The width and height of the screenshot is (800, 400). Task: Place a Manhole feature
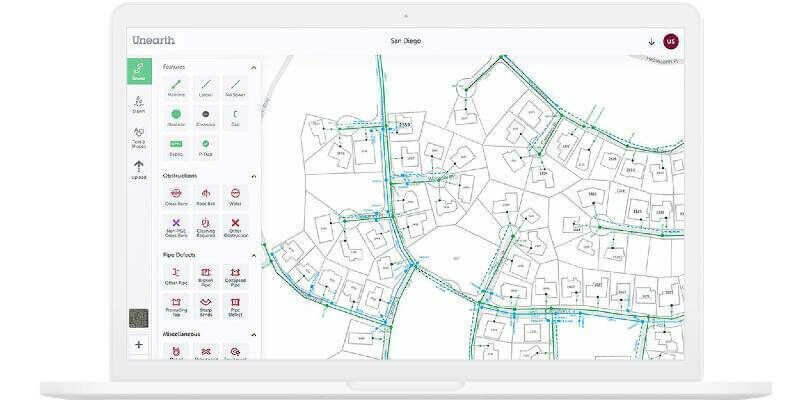pyautogui.click(x=176, y=118)
